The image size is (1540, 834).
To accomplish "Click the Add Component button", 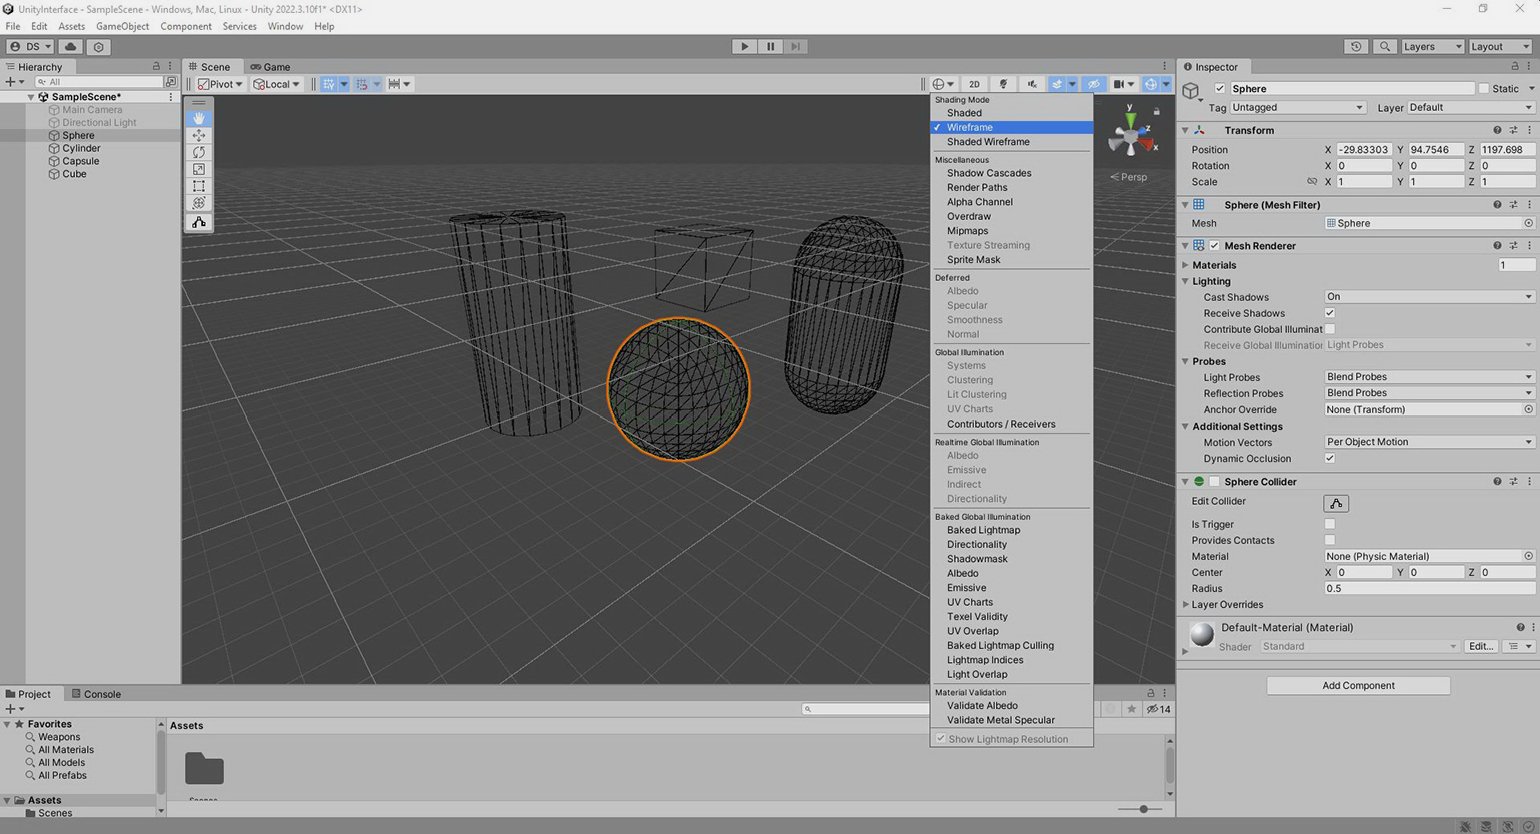I will 1357,686.
